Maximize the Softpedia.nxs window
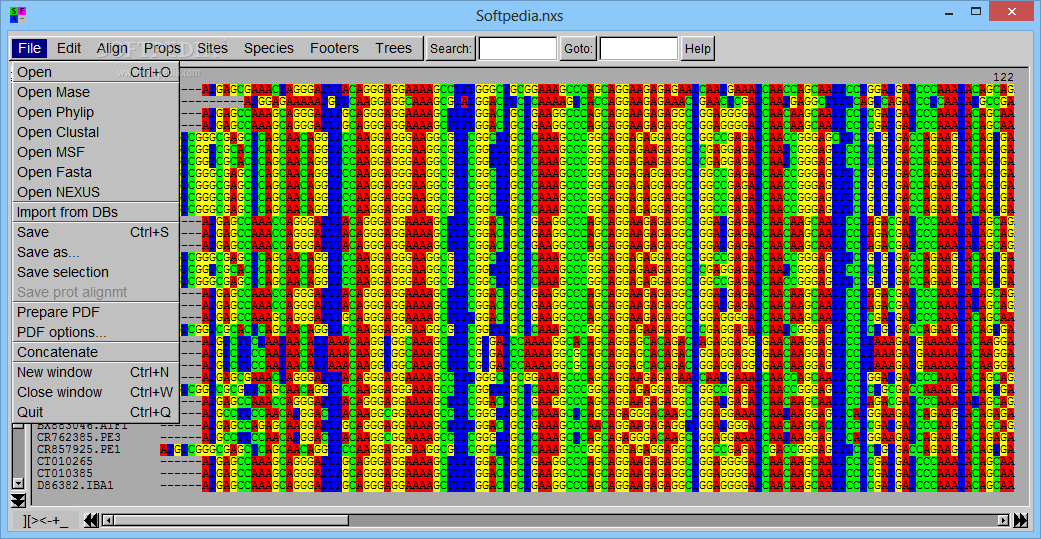The image size is (1041, 539). point(975,12)
